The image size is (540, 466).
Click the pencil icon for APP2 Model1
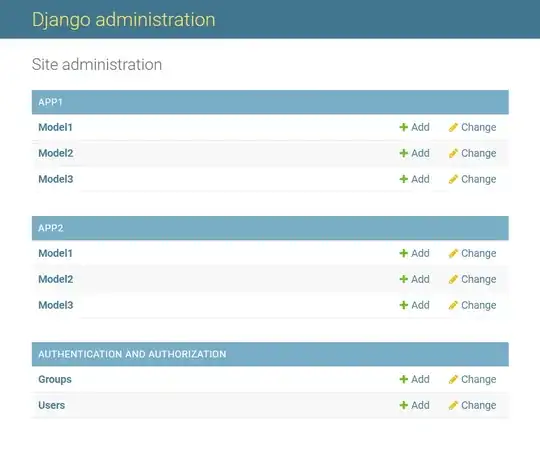tap(453, 253)
